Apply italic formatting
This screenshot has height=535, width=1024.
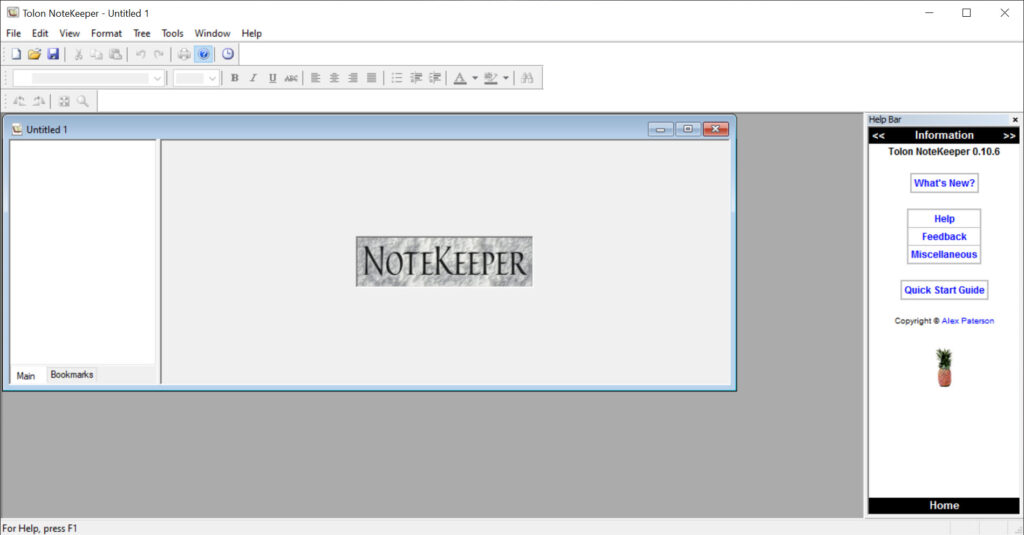click(253, 78)
